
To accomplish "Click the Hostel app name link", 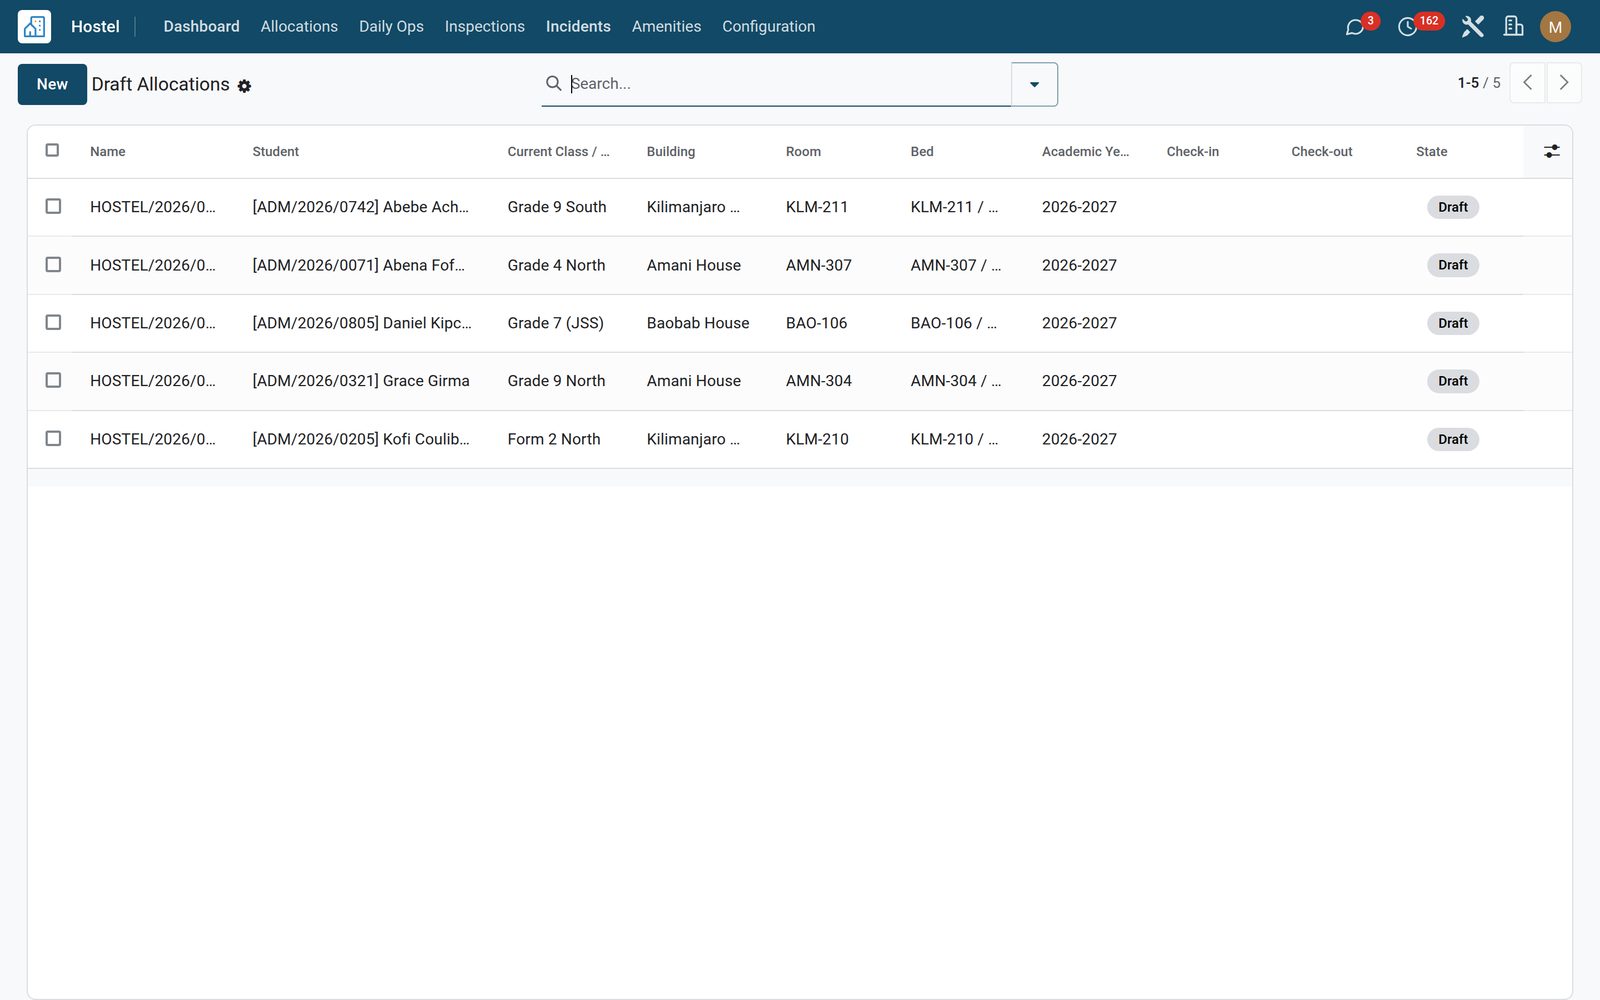I will pyautogui.click(x=95, y=27).
